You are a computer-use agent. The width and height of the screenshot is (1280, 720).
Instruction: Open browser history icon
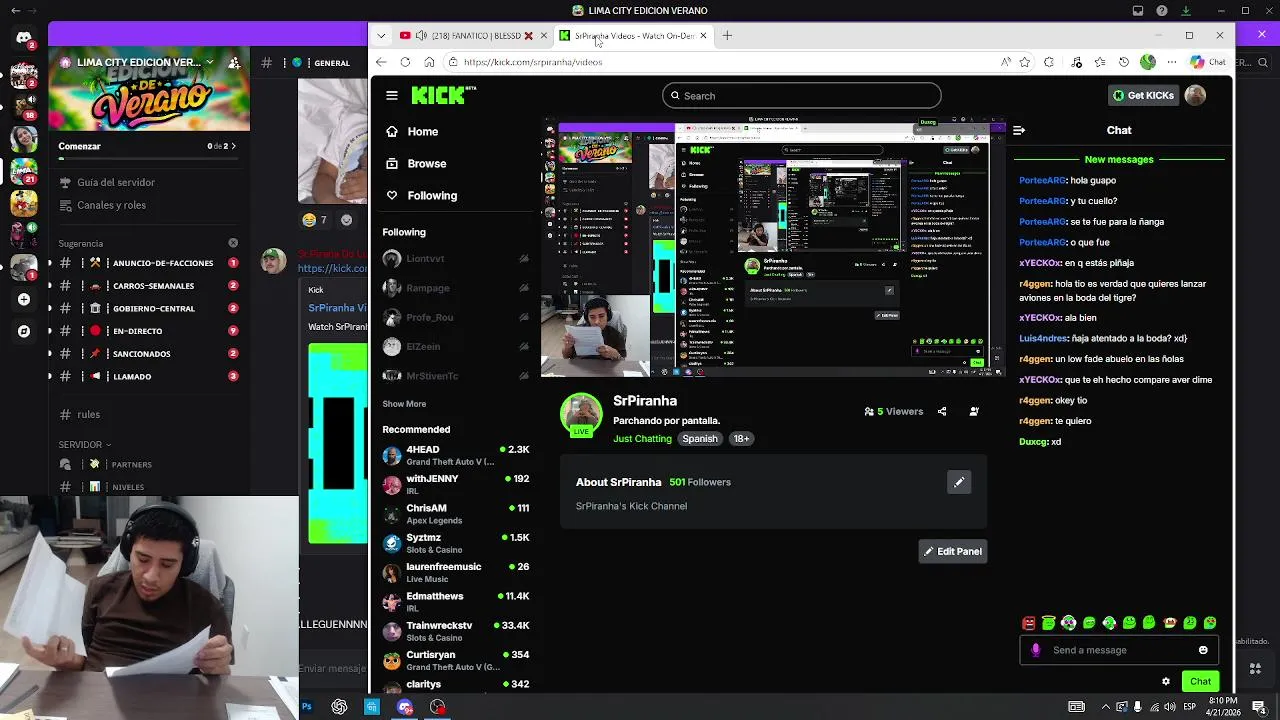(x=1124, y=62)
